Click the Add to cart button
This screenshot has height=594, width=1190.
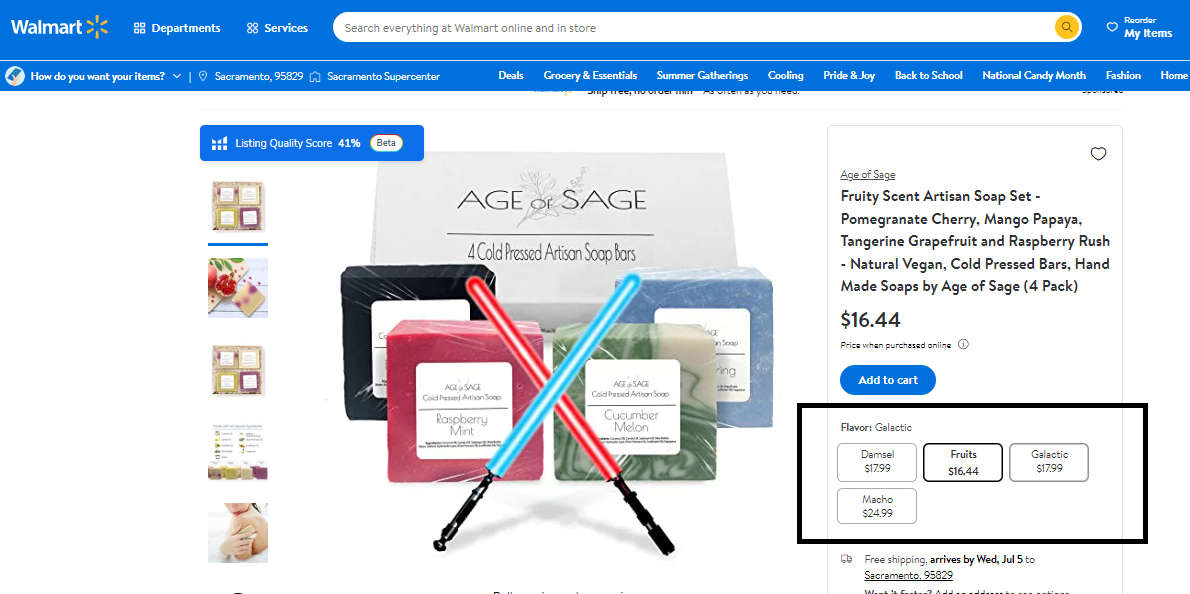[x=887, y=380]
